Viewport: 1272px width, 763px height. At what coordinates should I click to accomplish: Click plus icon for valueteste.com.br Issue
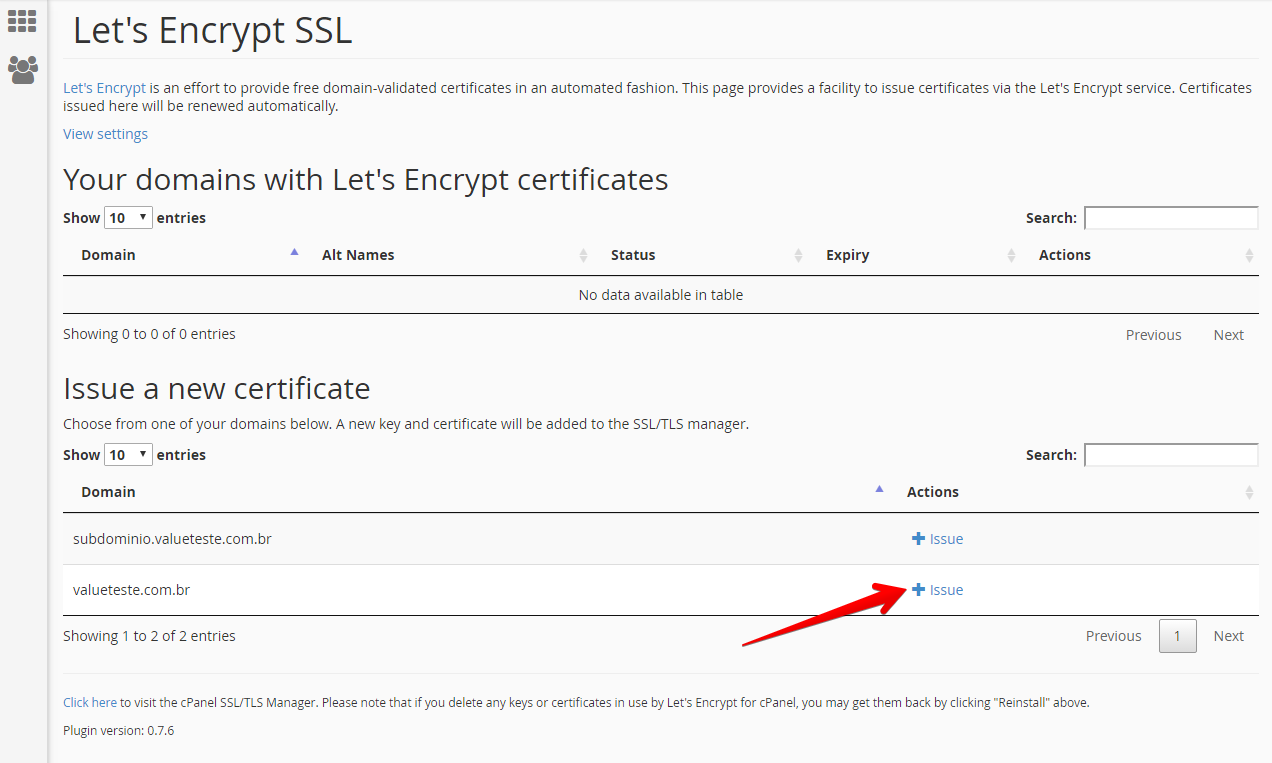(x=918, y=590)
